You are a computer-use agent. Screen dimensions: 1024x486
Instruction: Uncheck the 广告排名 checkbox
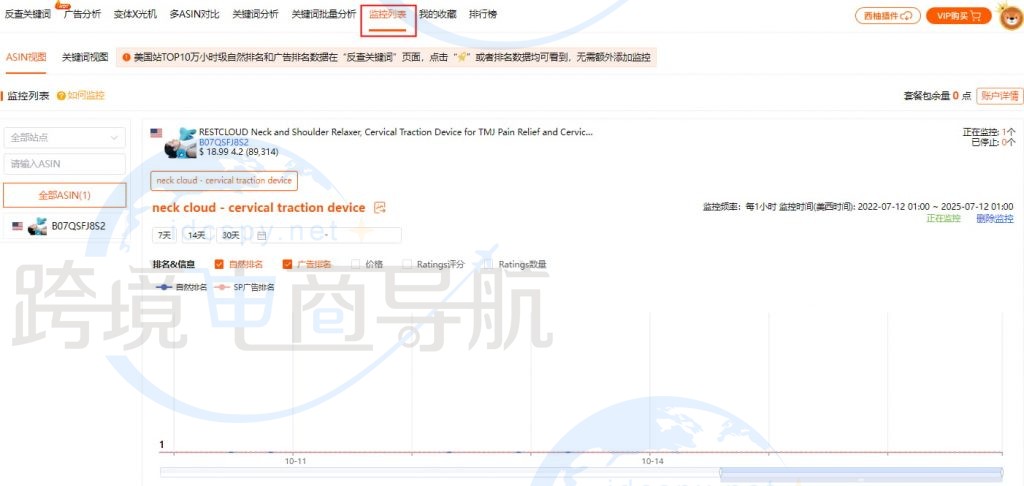pos(288,264)
